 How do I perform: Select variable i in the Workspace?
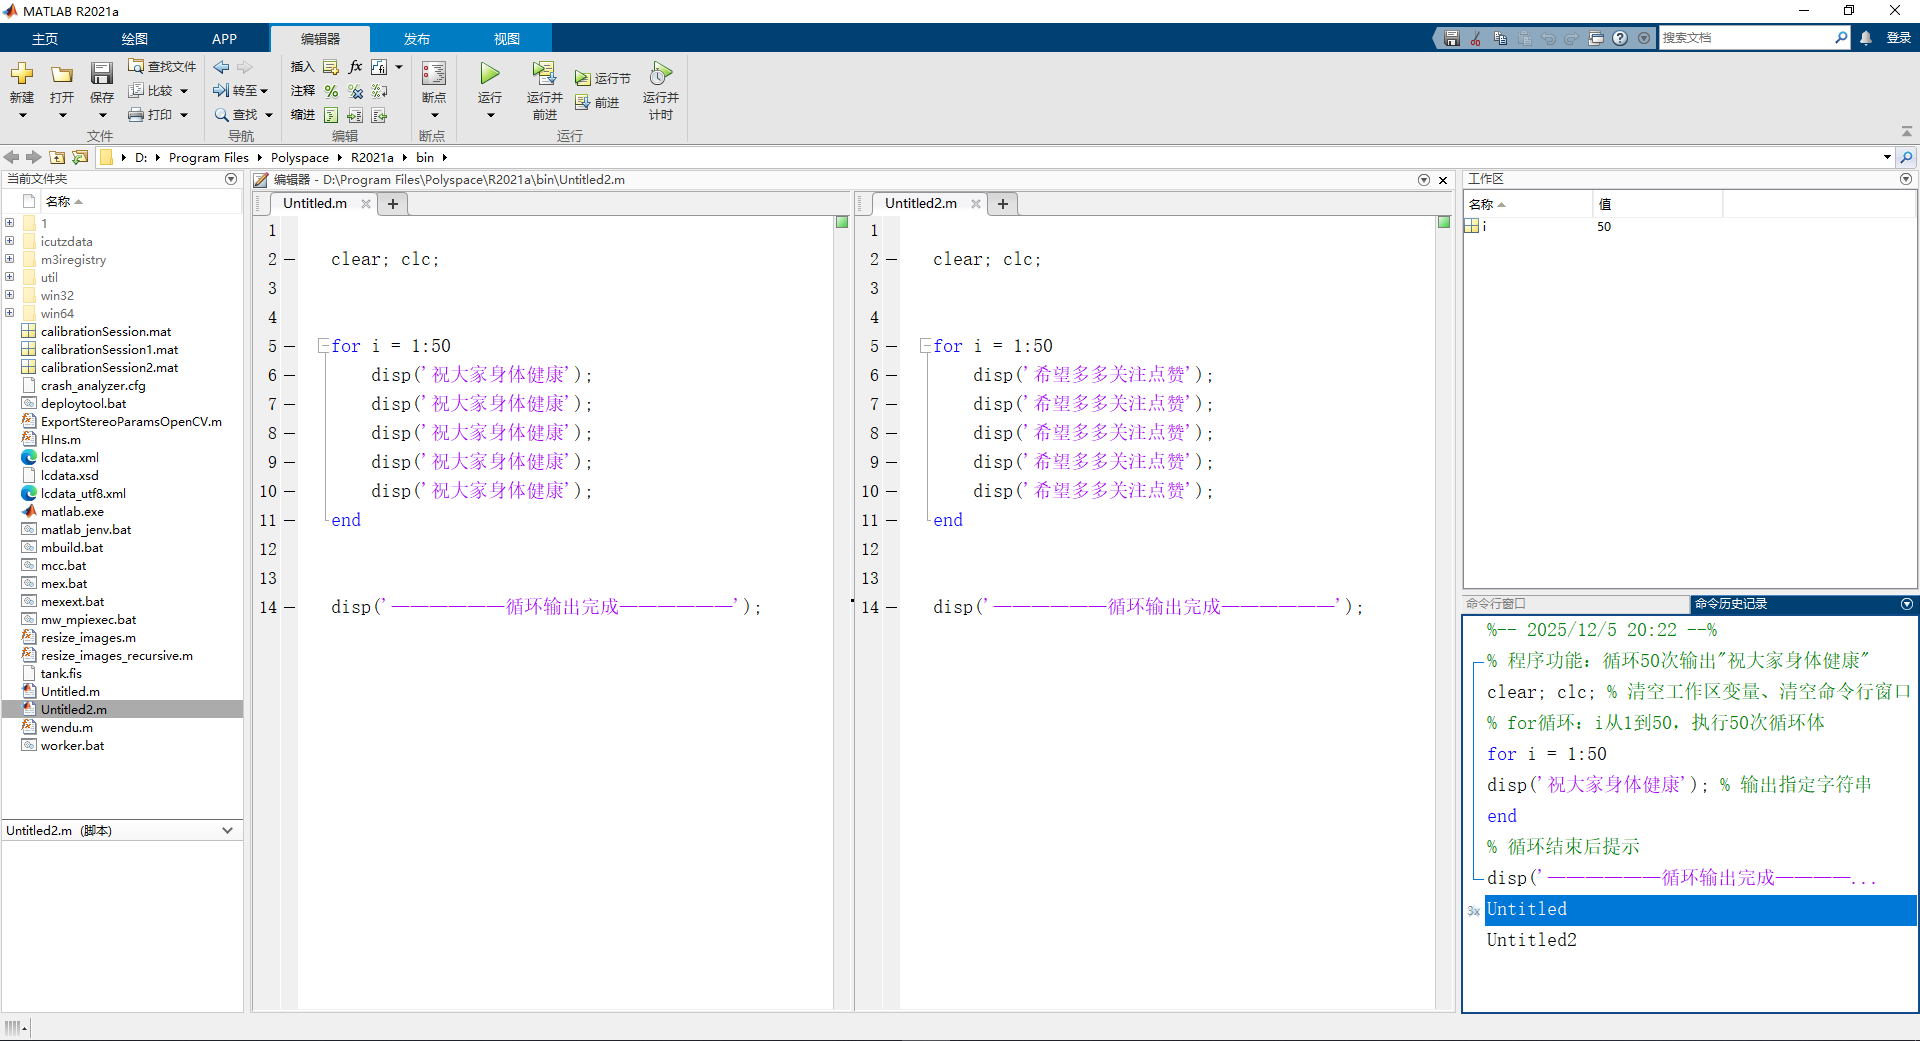(1484, 226)
